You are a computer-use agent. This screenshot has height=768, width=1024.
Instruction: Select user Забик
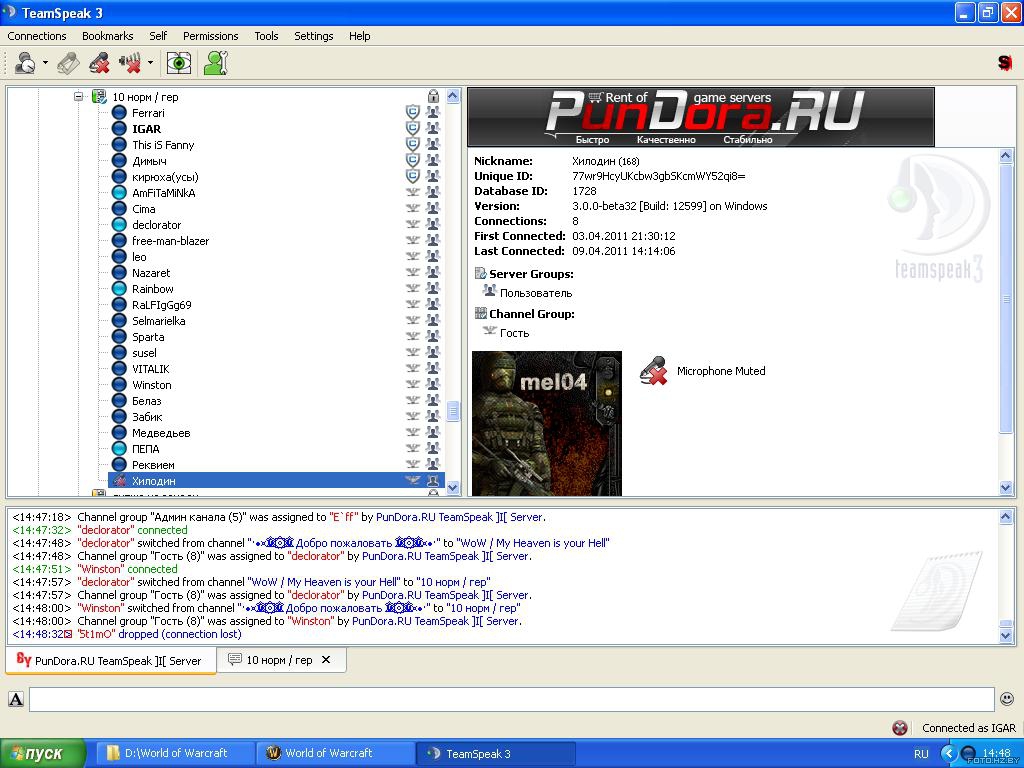pyautogui.click(x=147, y=417)
